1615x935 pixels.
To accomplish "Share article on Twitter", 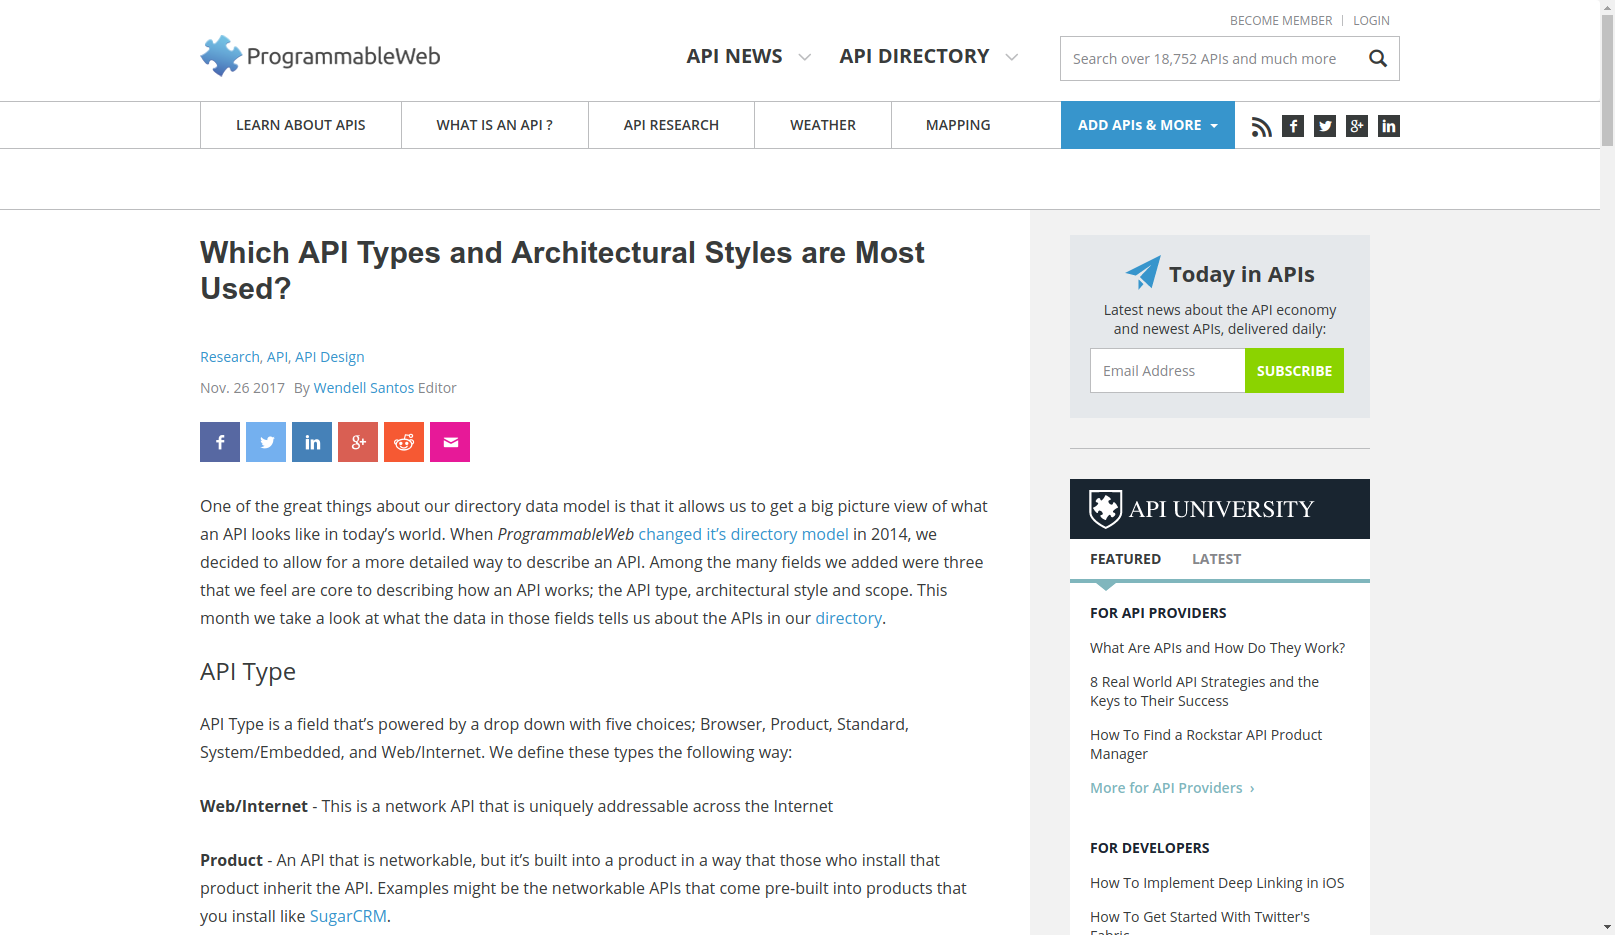I will [266, 442].
